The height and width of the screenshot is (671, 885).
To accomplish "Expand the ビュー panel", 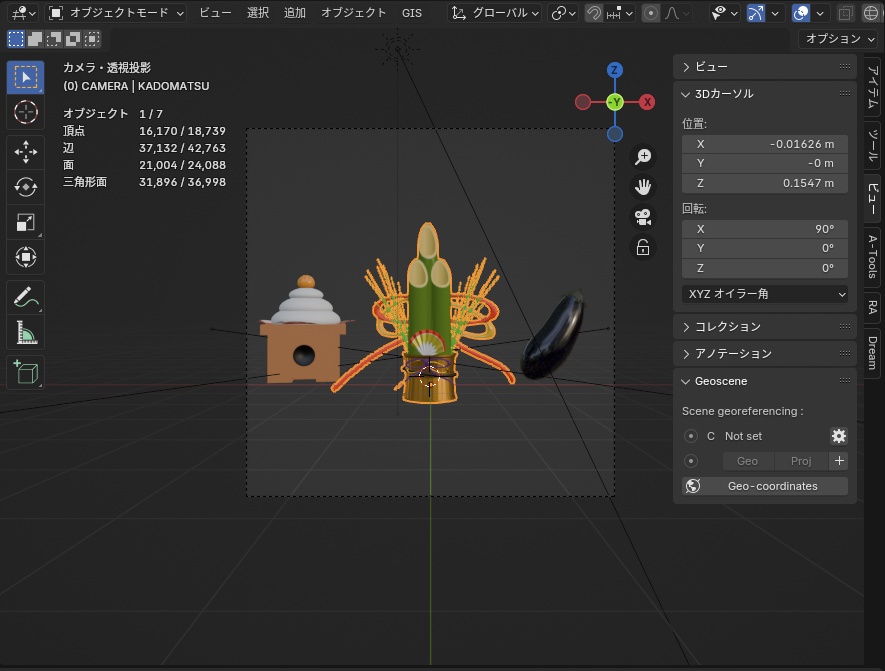I will (765, 67).
